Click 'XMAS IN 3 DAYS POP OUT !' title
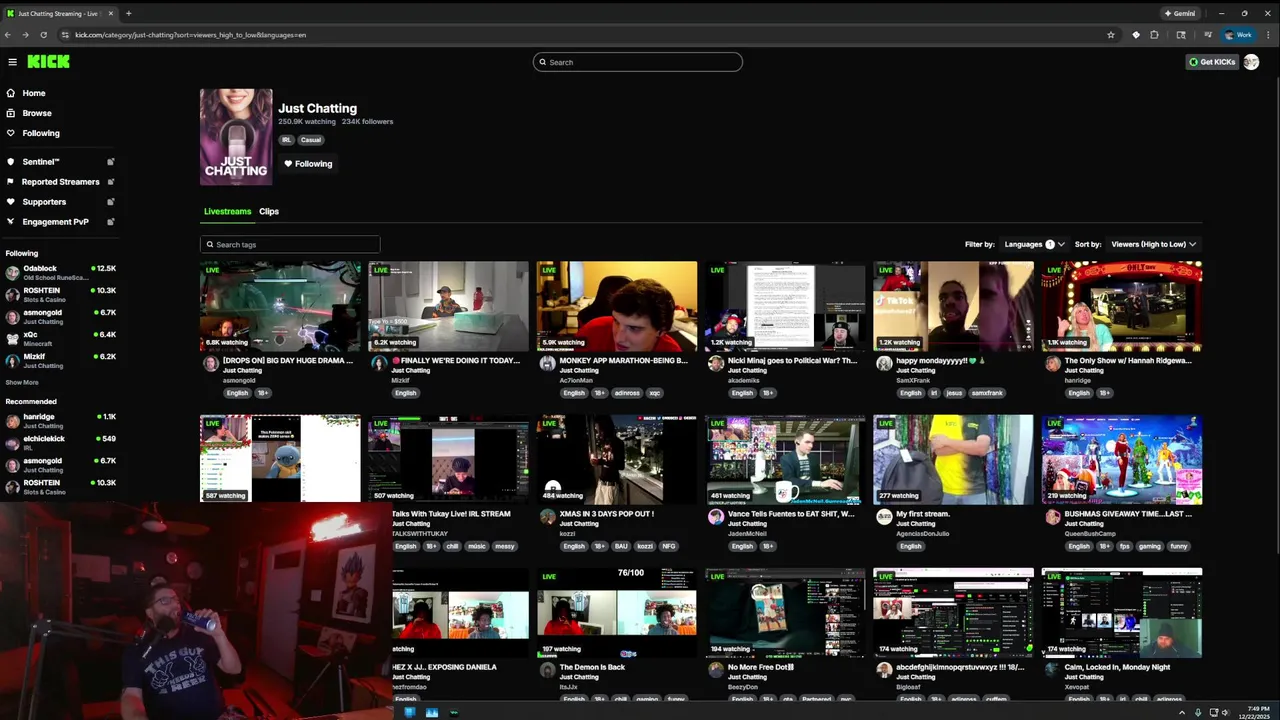This screenshot has height=720, width=1280. (x=606, y=514)
